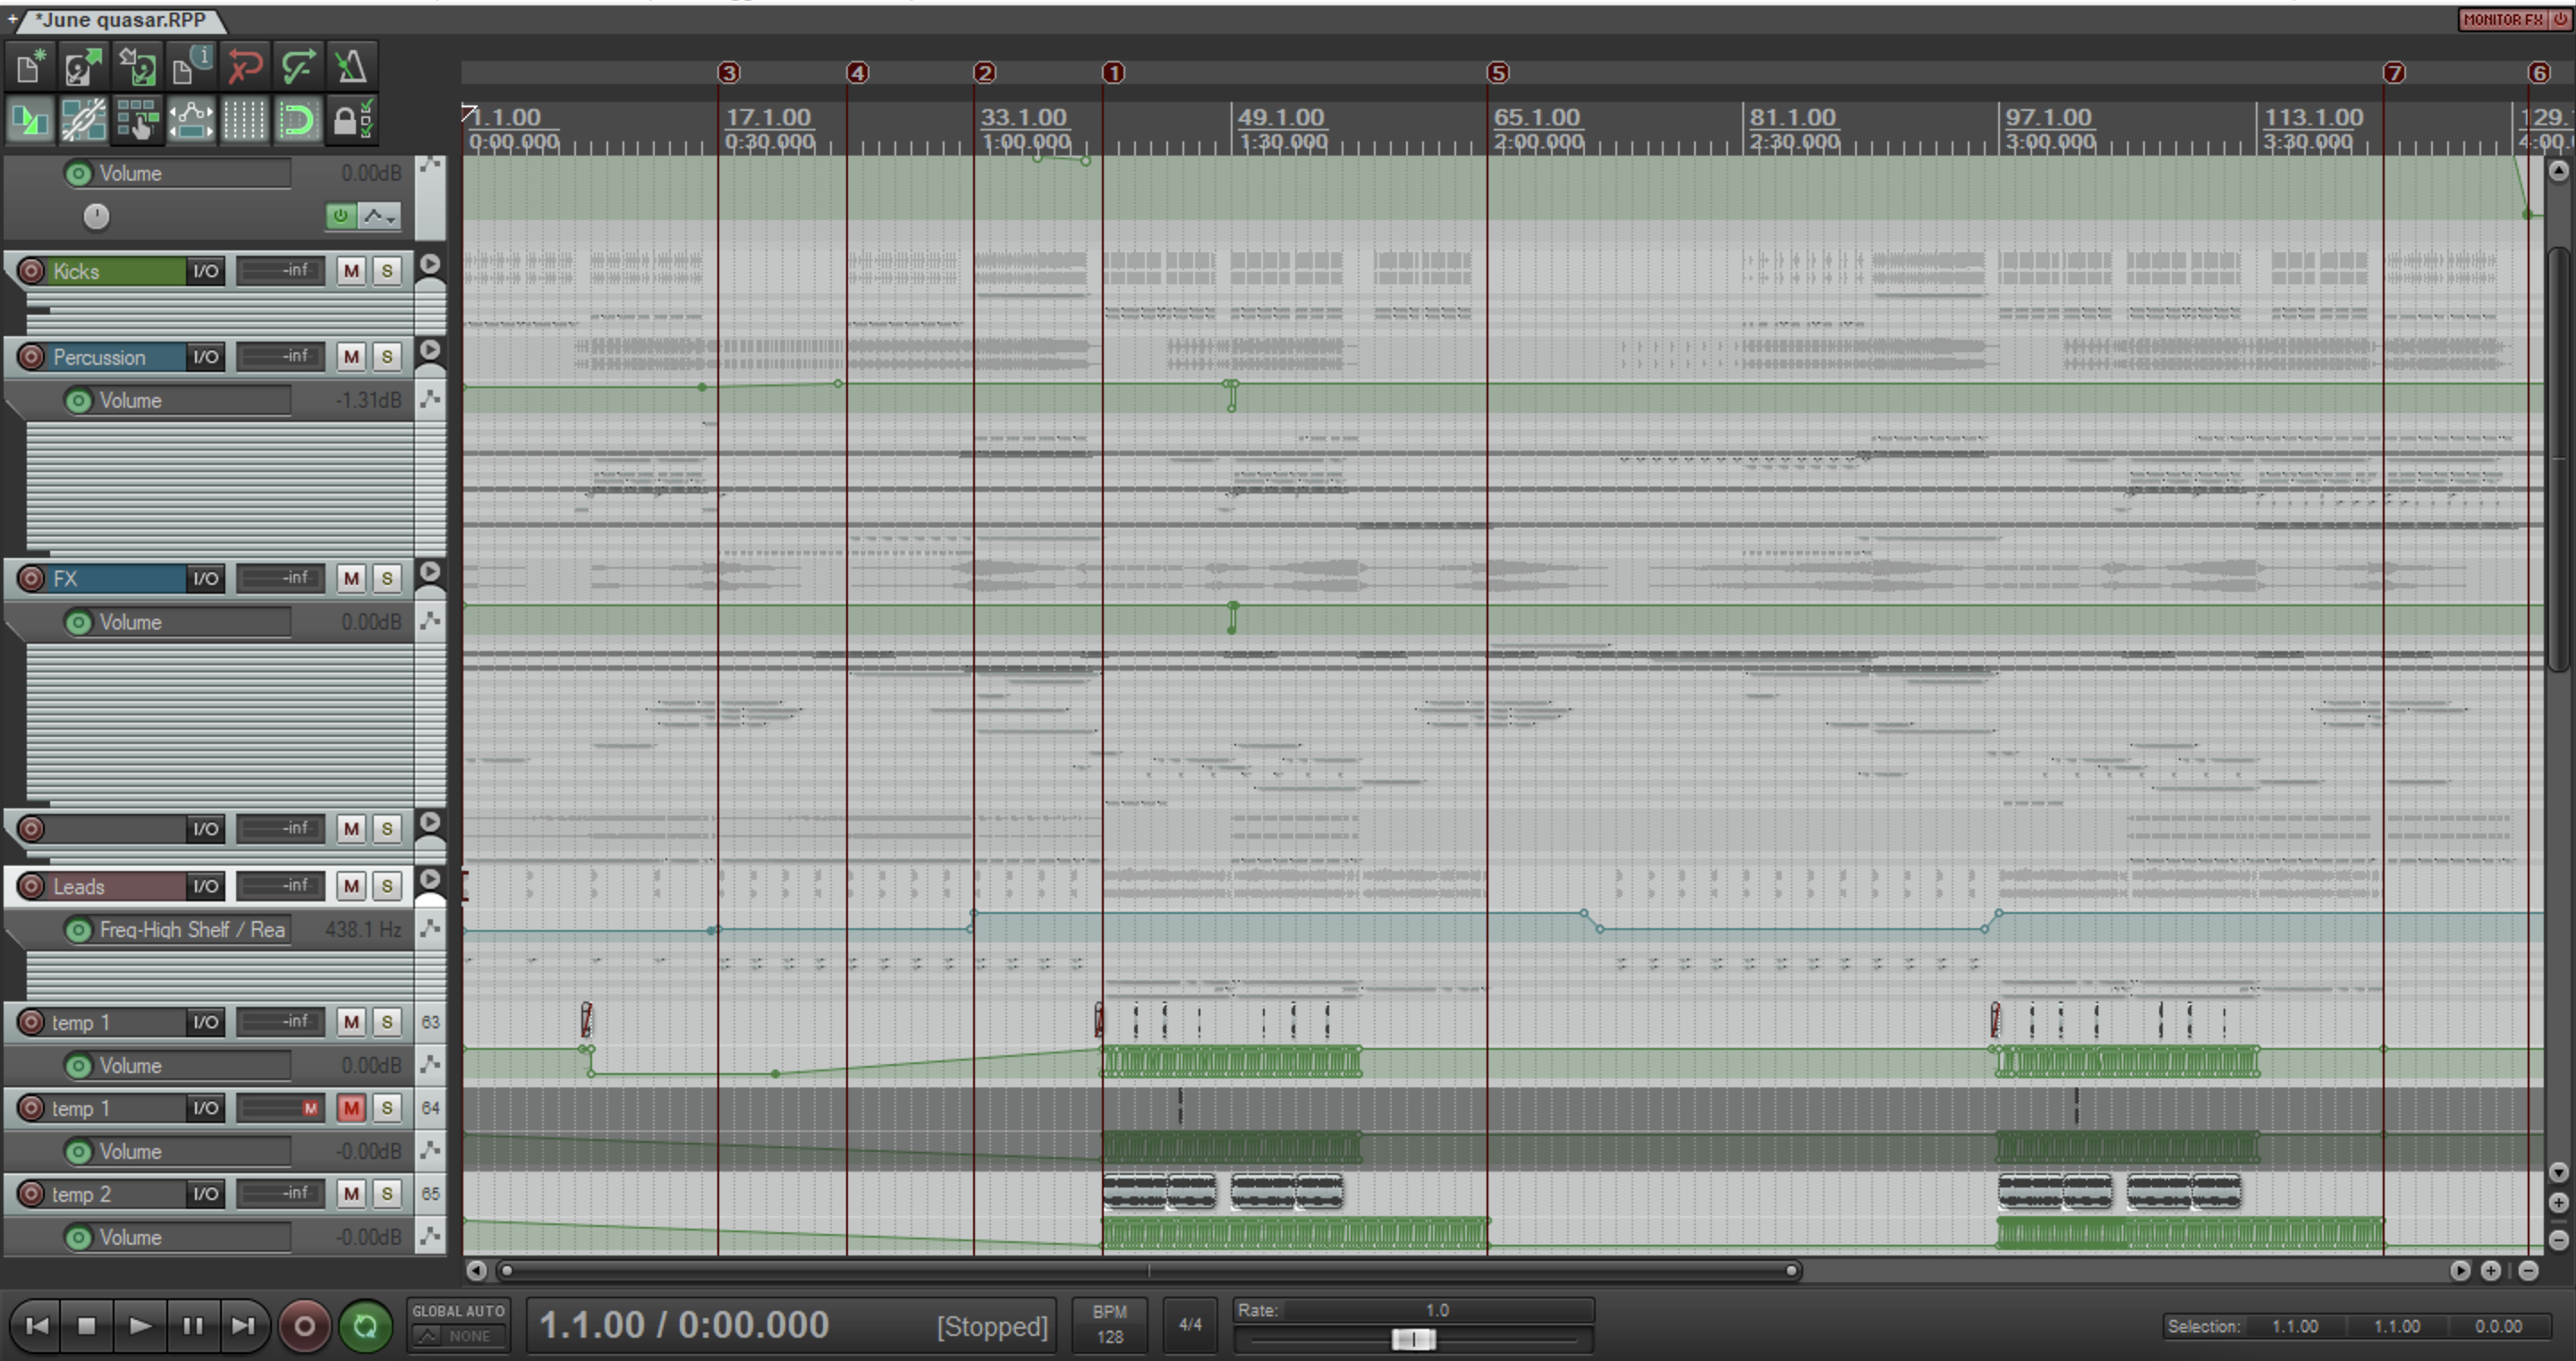Collapse the unnamed folder track above Leads
Image resolution: width=2576 pixels, height=1361 pixels.
tap(430, 822)
